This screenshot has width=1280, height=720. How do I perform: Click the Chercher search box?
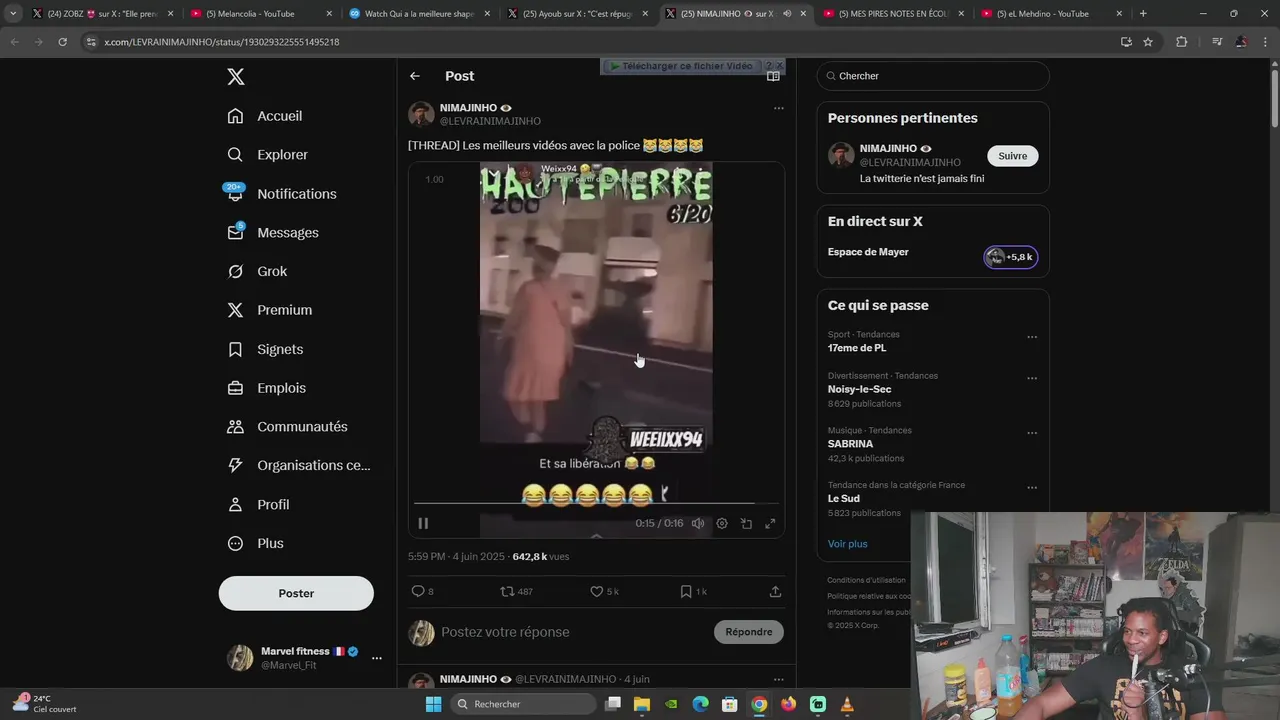tap(933, 76)
